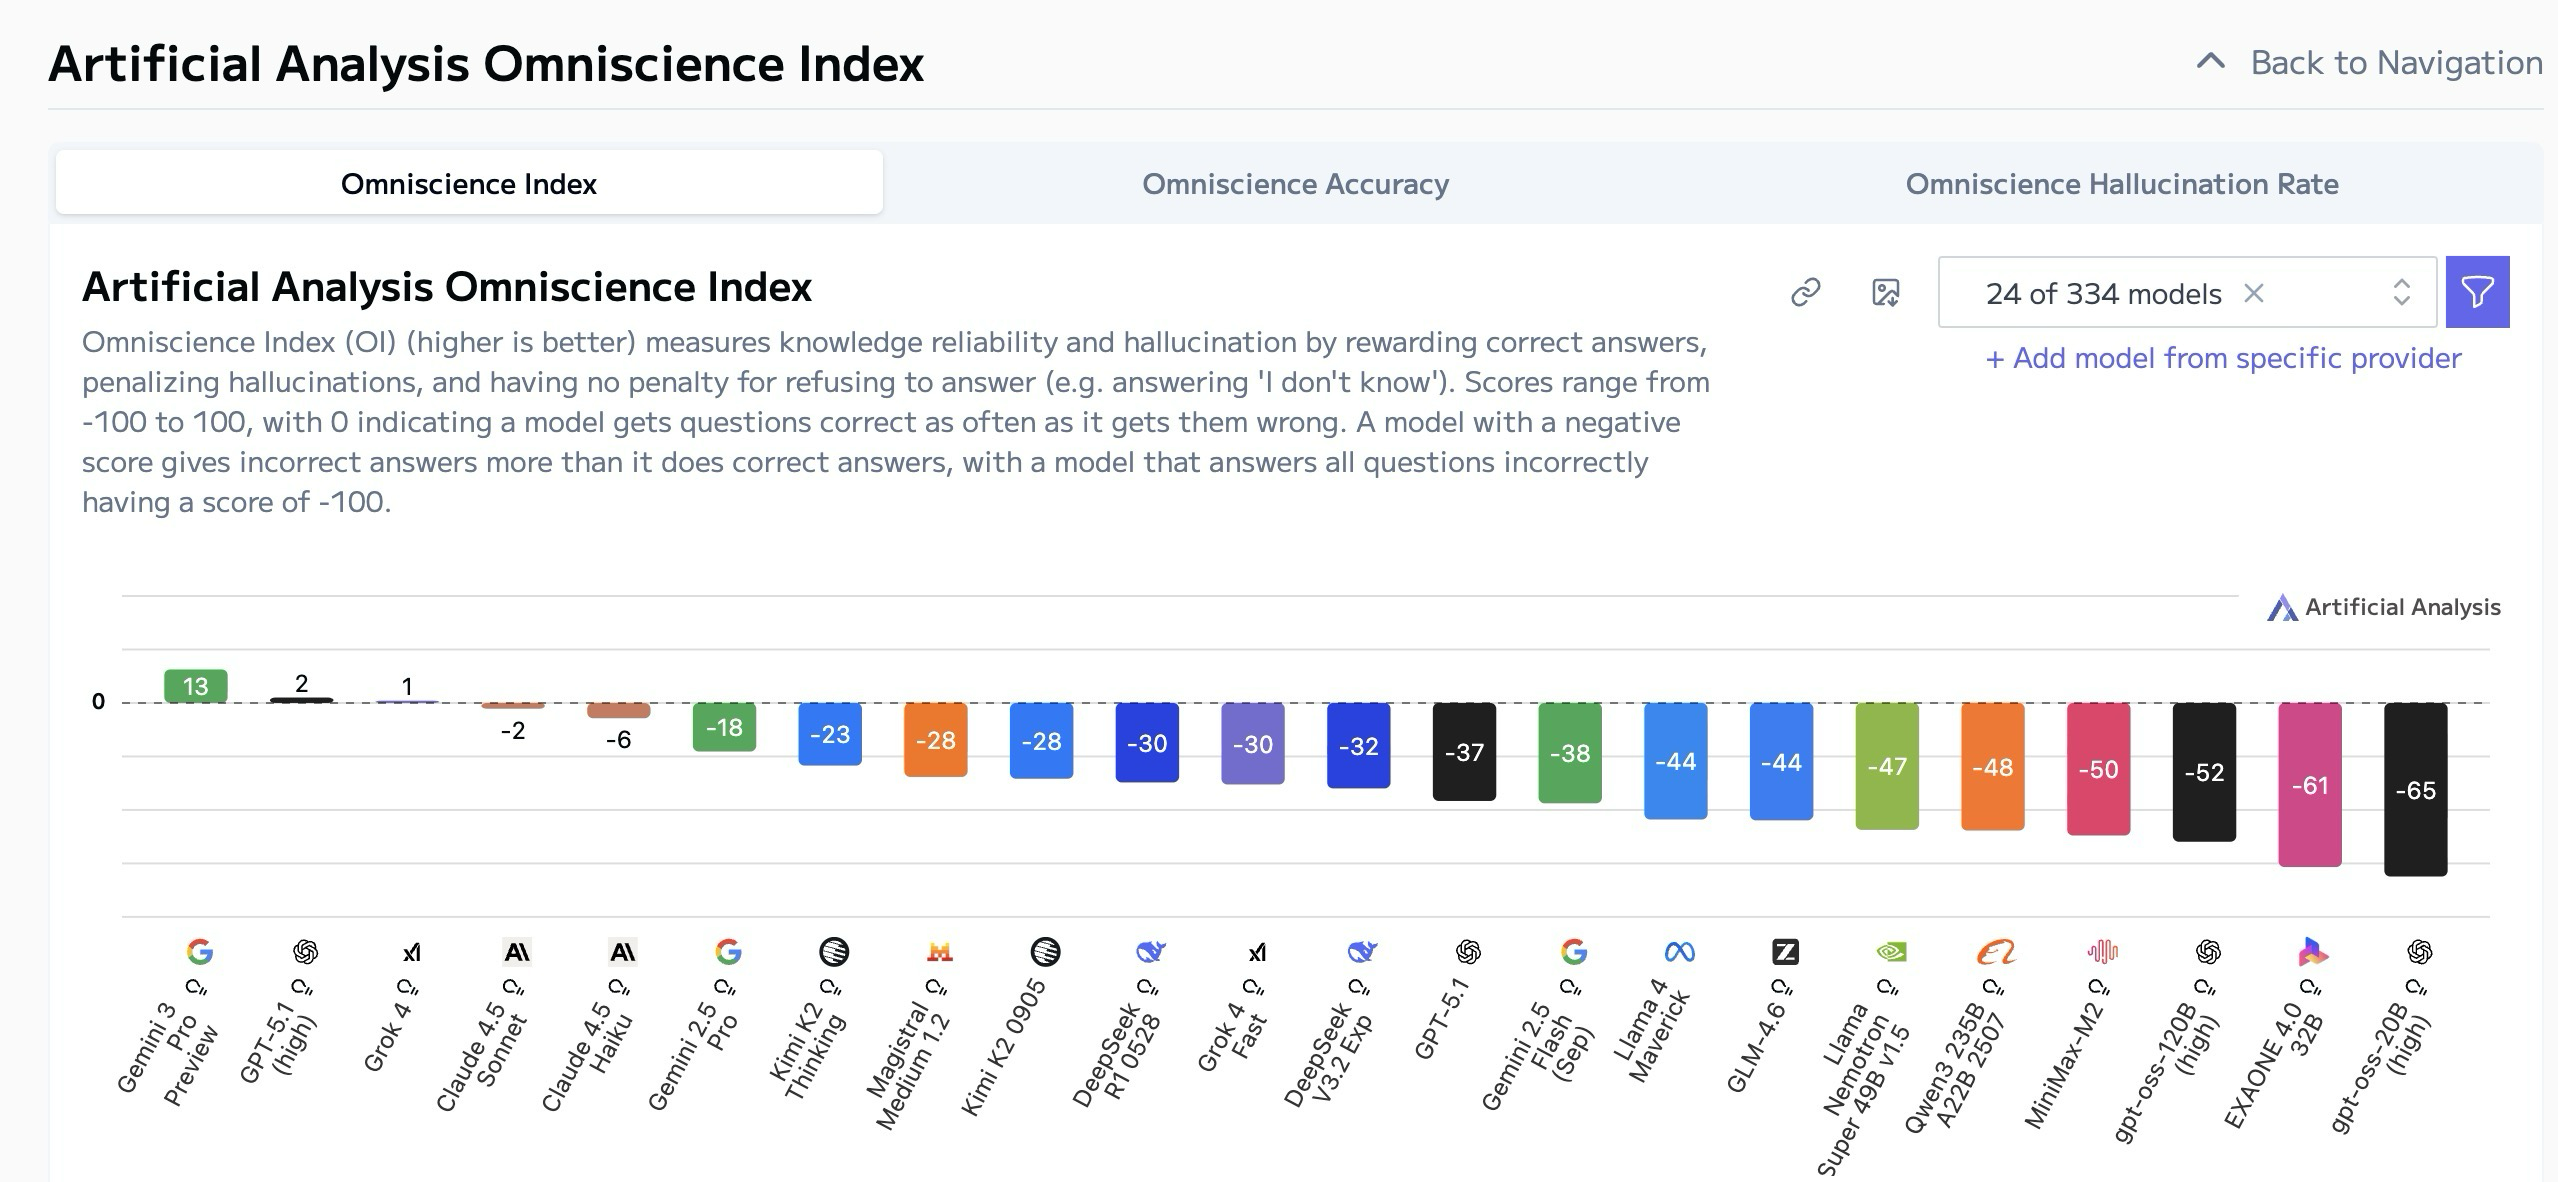
Task: Open the purple filter funnel button
Action: coord(2477,292)
